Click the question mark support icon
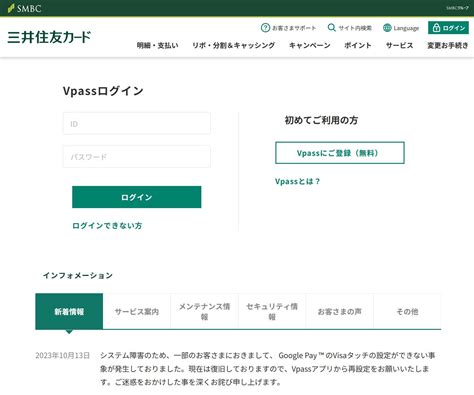 pos(265,28)
